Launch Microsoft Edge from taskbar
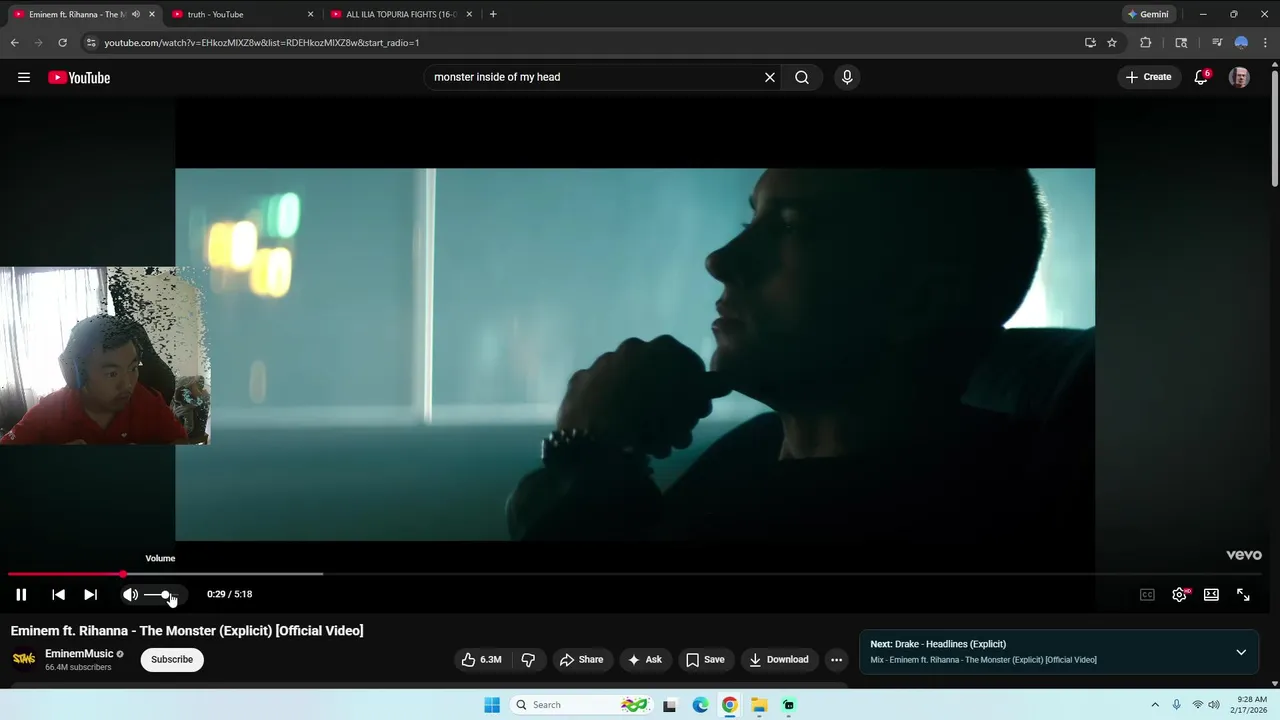The width and height of the screenshot is (1280, 720). pos(700,705)
